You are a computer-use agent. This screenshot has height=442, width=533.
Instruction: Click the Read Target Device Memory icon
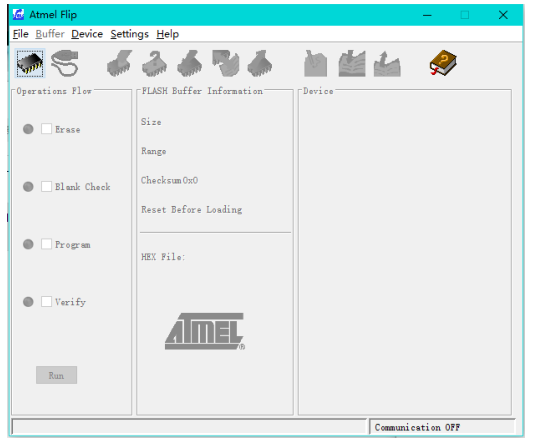[259, 63]
